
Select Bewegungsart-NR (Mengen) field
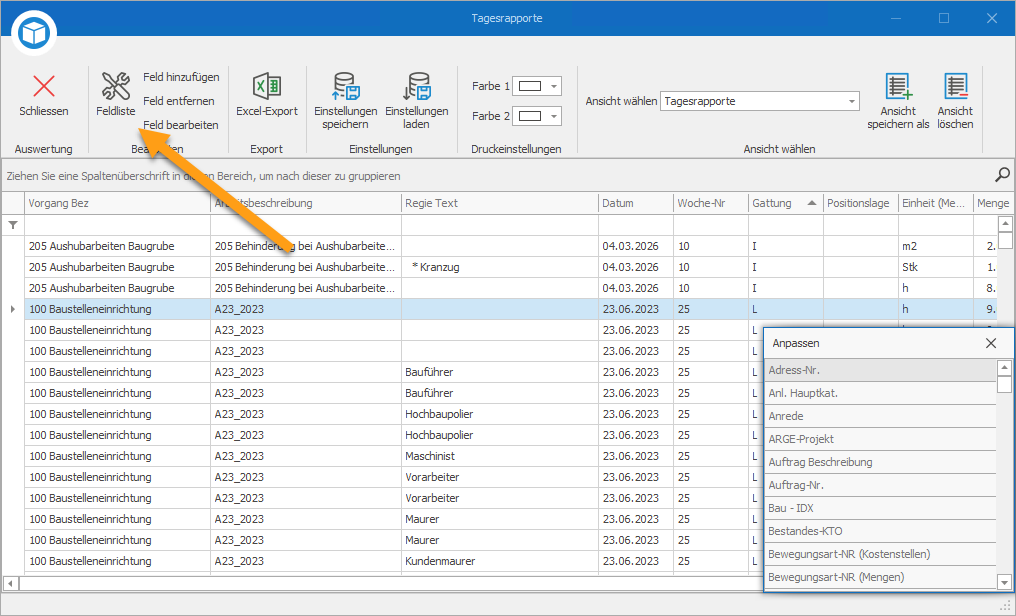(881, 577)
